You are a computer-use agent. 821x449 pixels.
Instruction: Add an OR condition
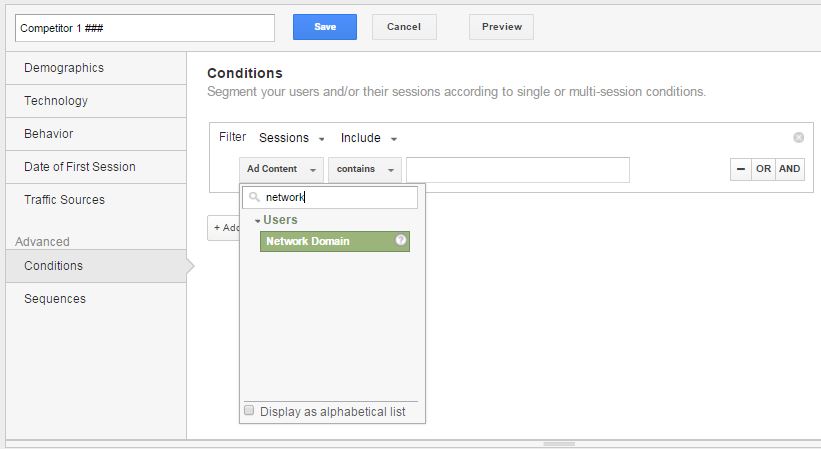click(763, 169)
